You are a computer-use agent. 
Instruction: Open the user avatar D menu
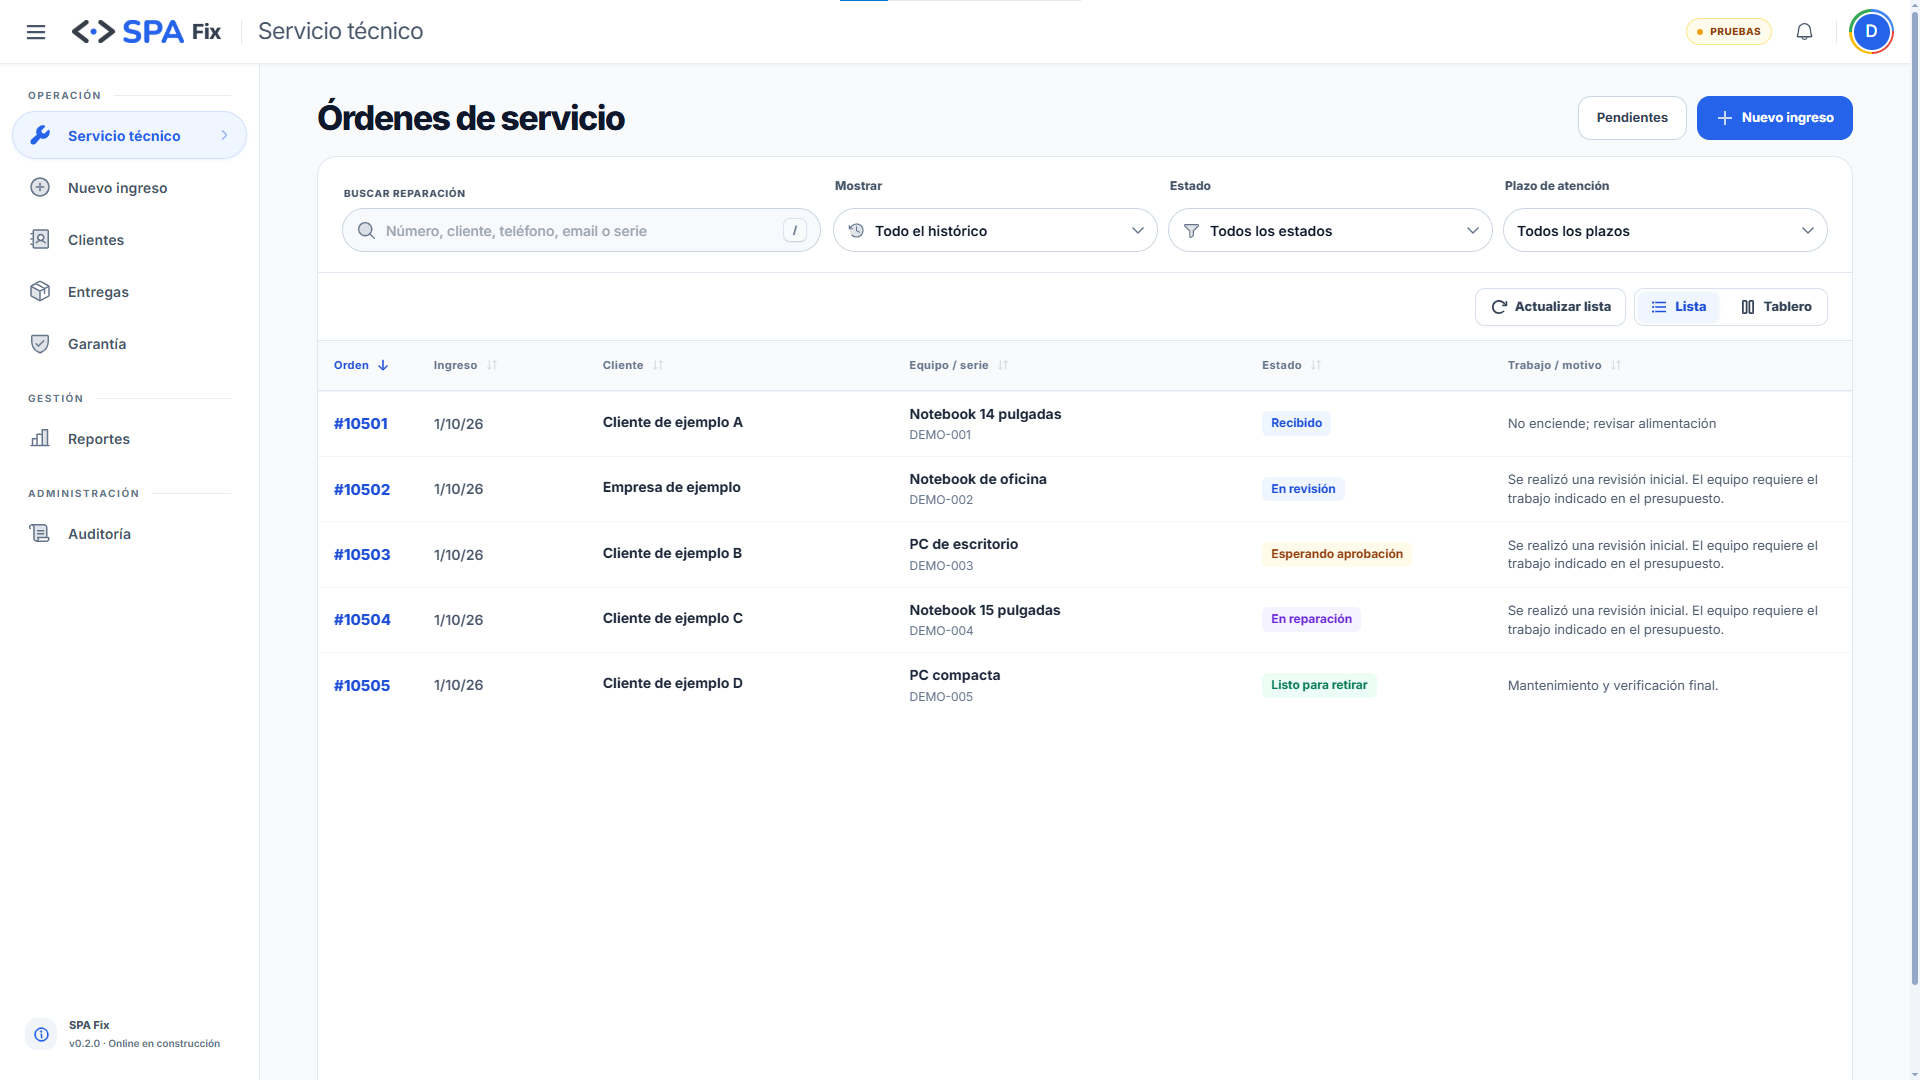[x=1871, y=32]
